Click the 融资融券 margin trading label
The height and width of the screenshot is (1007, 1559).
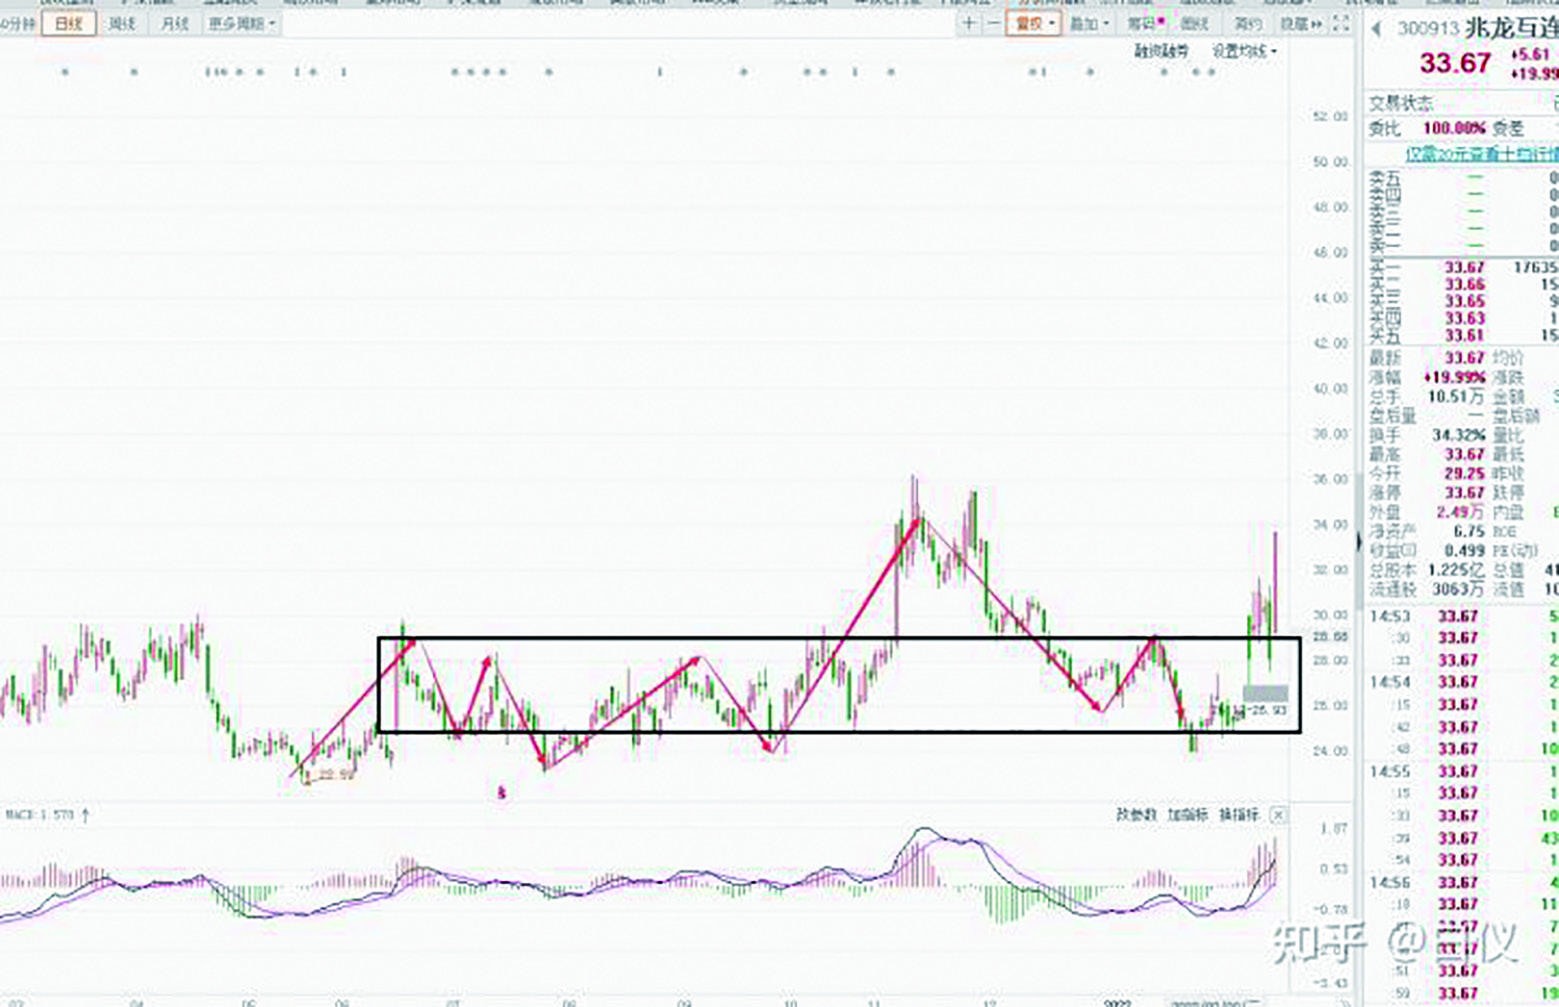pos(1161,51)
